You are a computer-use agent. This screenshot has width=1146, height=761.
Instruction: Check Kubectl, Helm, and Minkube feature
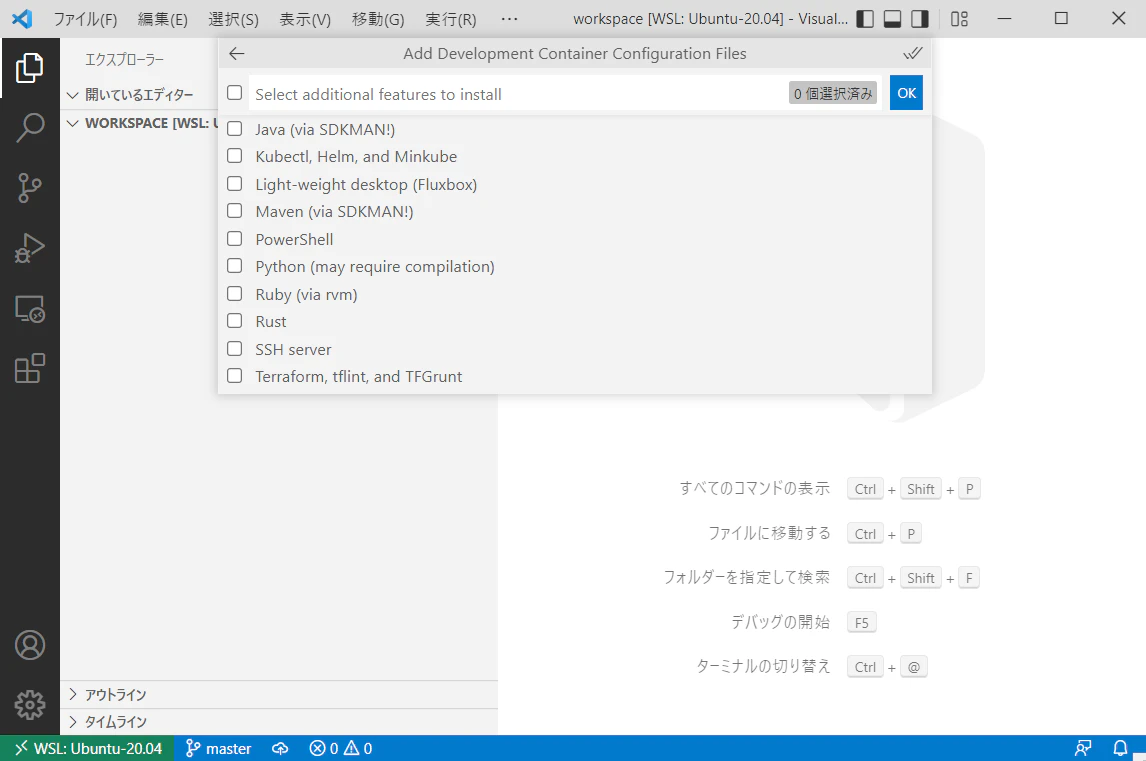pos(235,156)
